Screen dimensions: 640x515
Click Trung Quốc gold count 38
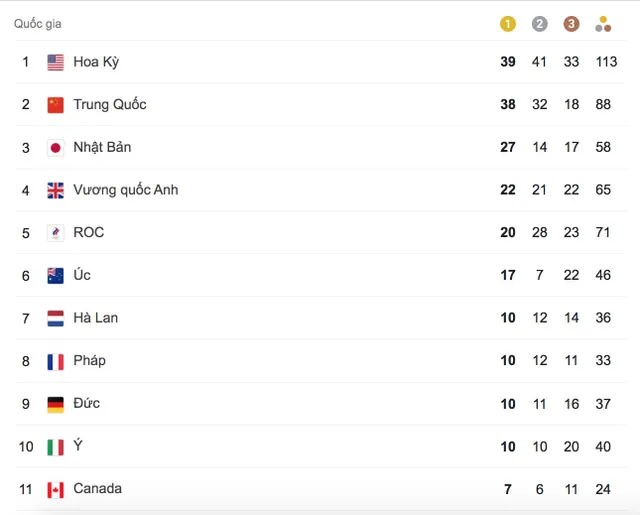tap(508, 104)
